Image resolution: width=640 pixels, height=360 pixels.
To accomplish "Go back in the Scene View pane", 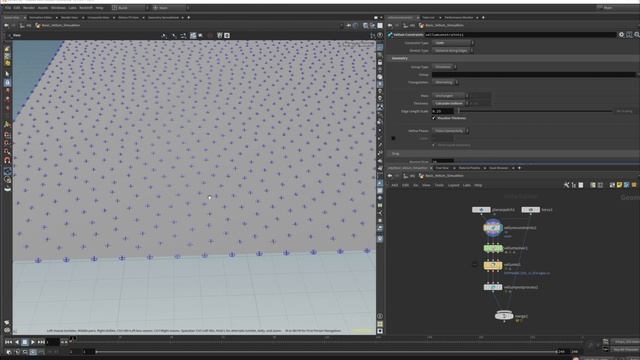I will click(x=6, y=25).
